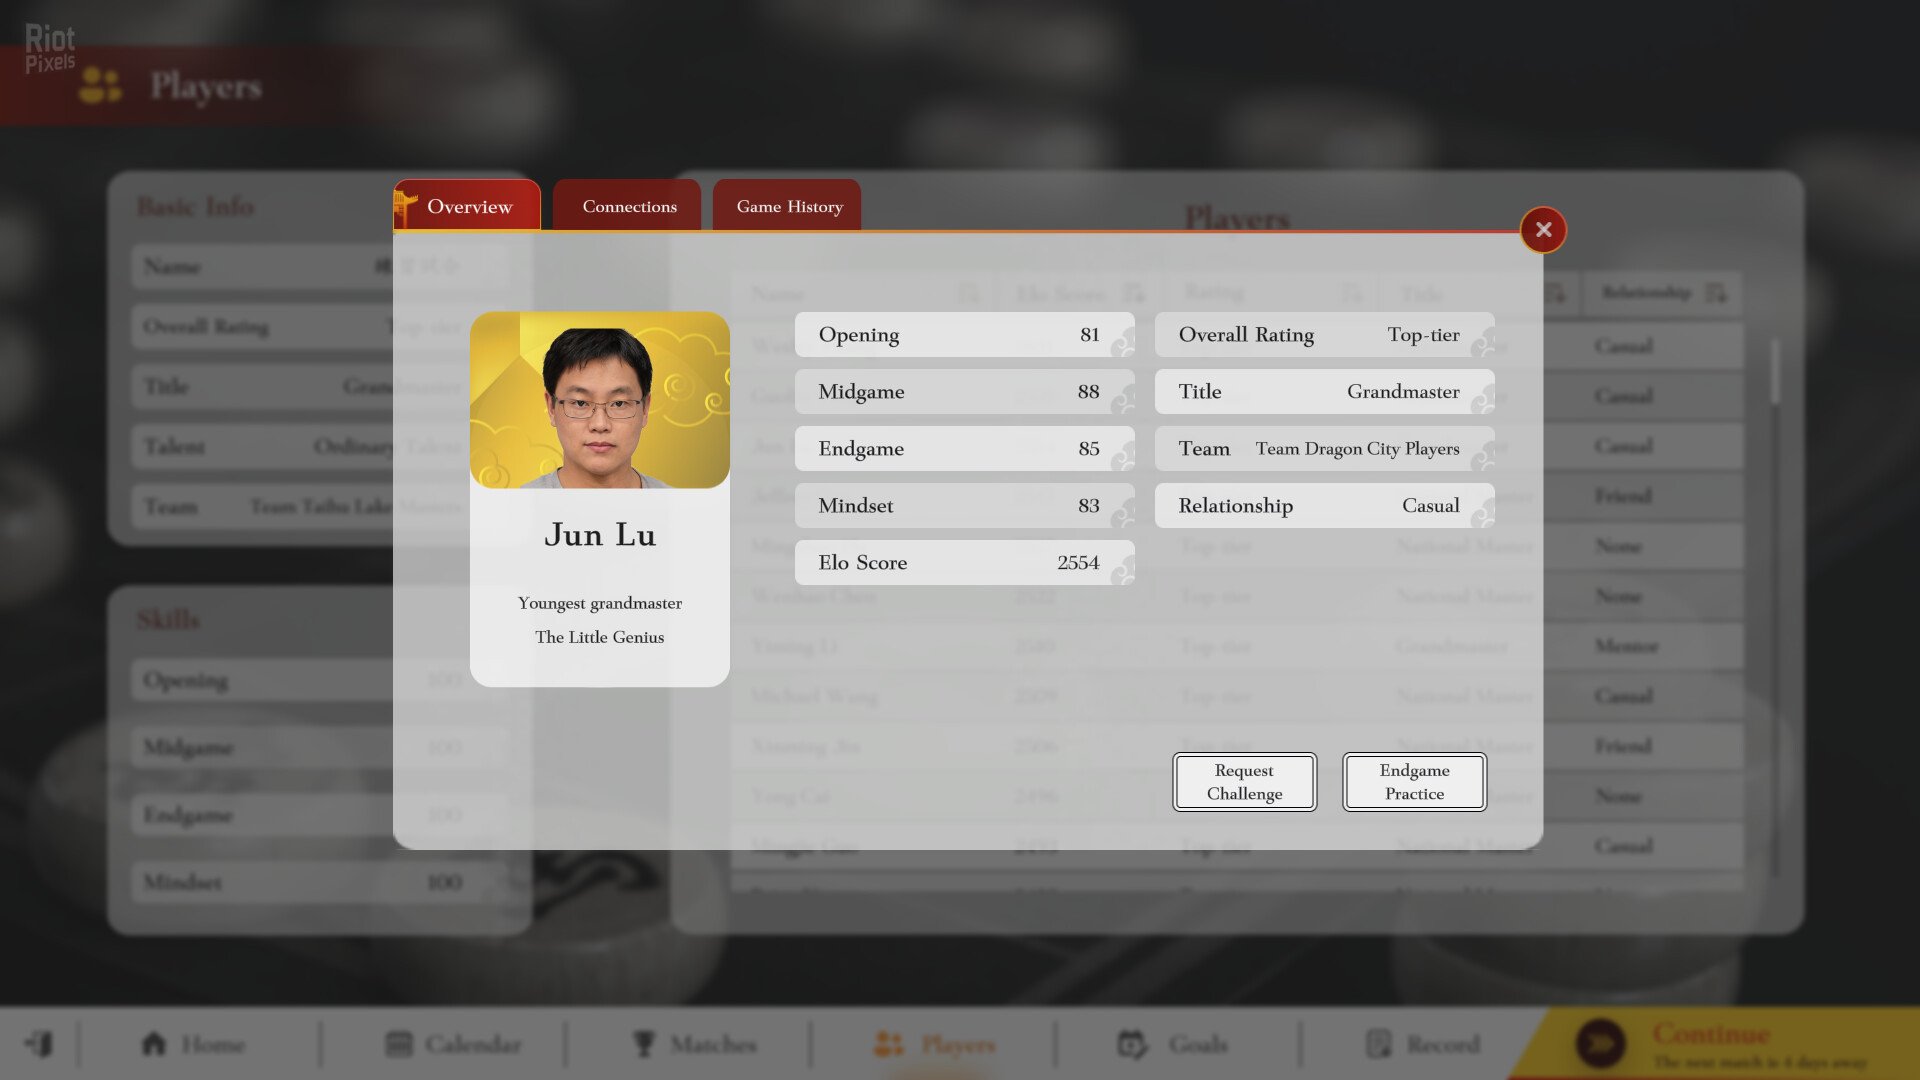1920x1080 pixels.
Task: Switch to the Connections tab
Action: point(628,206)
